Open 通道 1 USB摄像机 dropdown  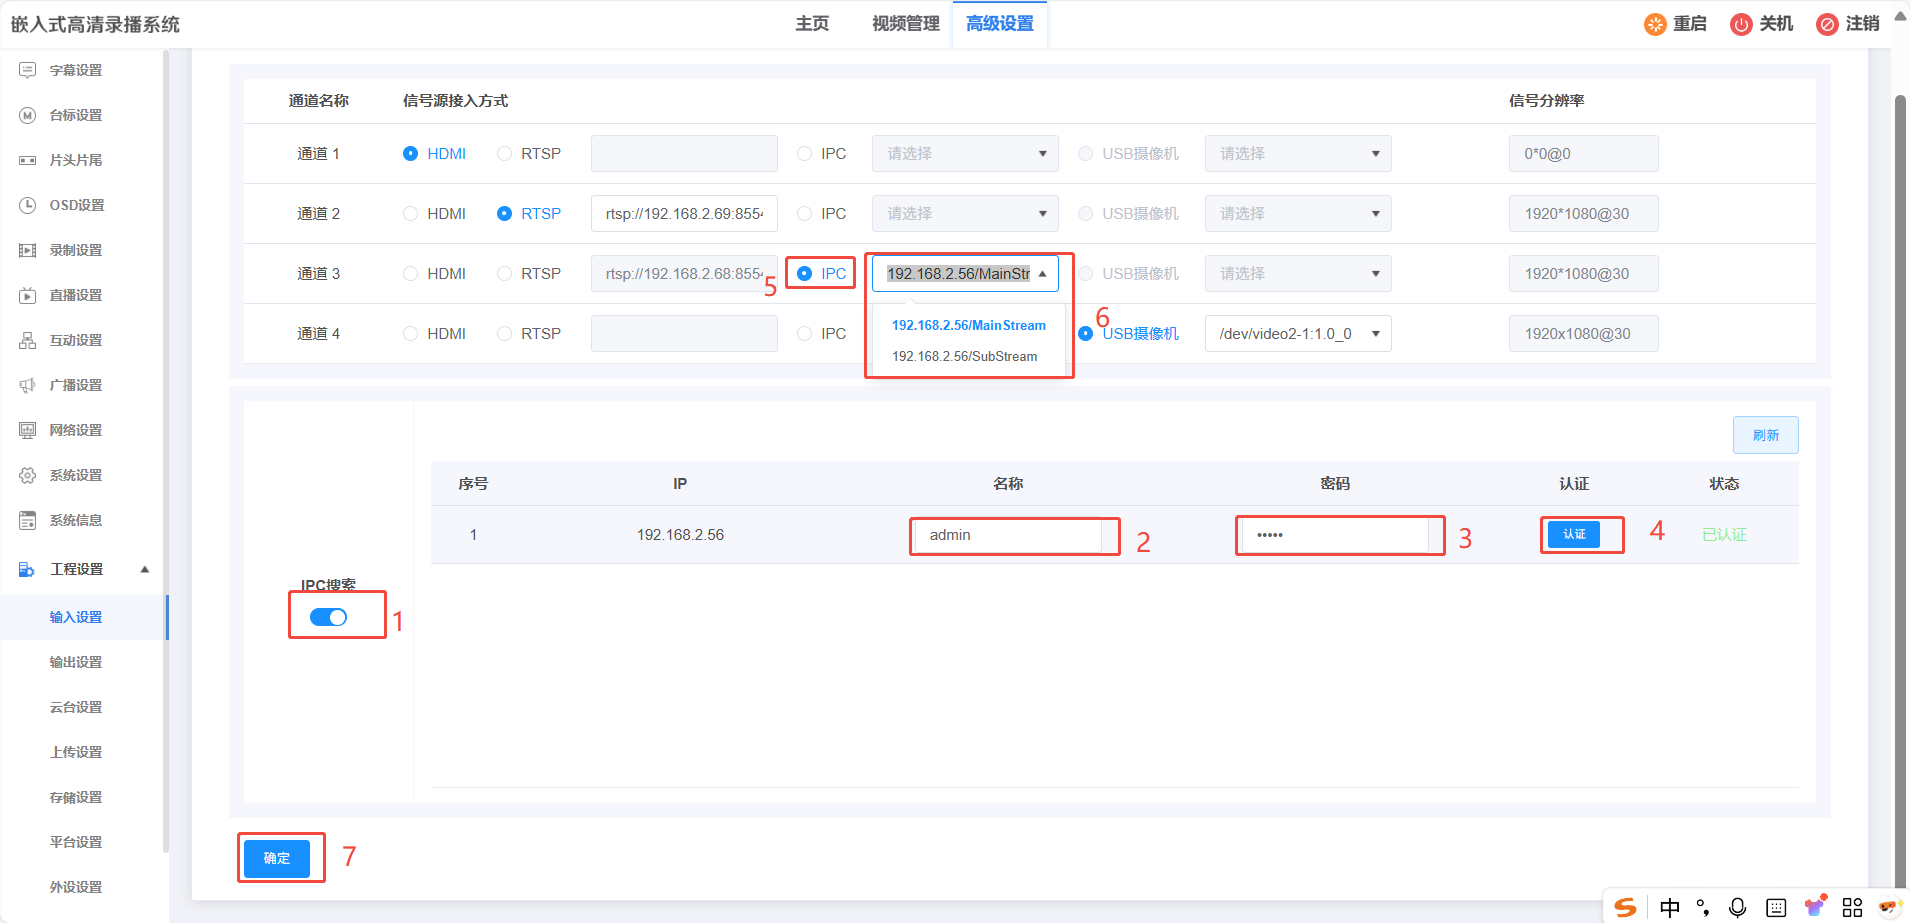[1298, 153]
